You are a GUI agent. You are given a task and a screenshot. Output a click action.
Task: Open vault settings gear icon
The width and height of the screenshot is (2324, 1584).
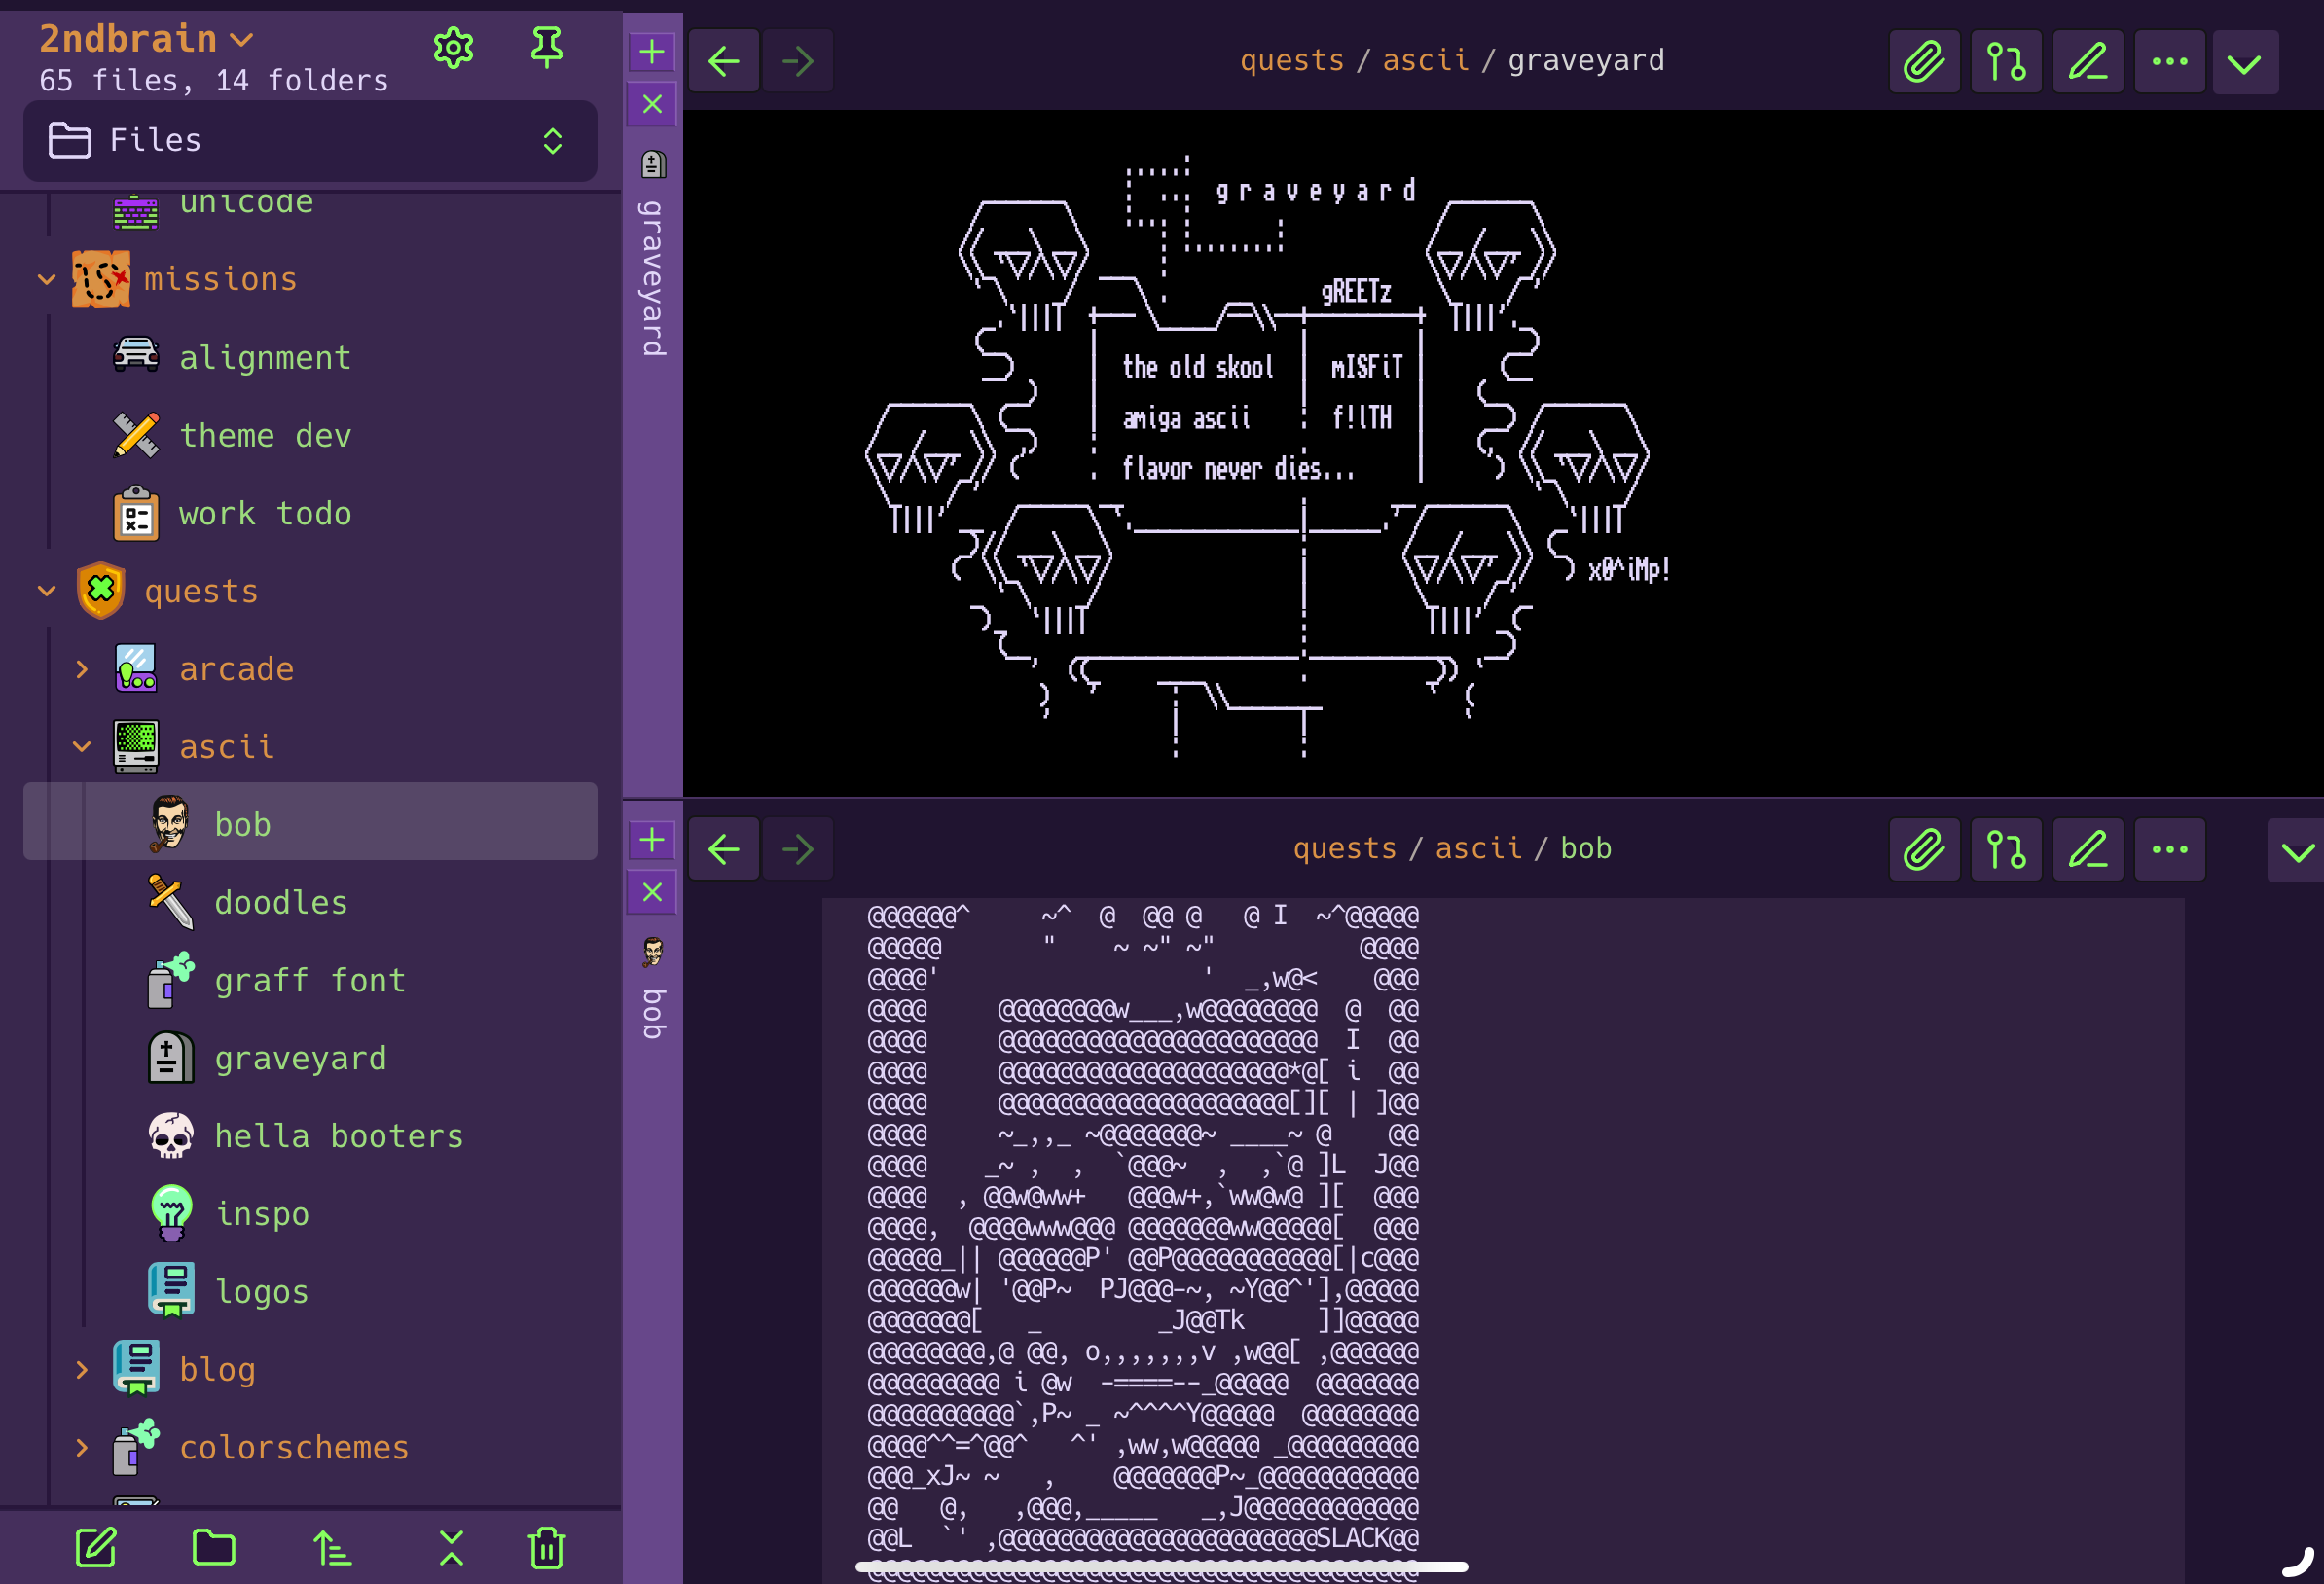453,47
